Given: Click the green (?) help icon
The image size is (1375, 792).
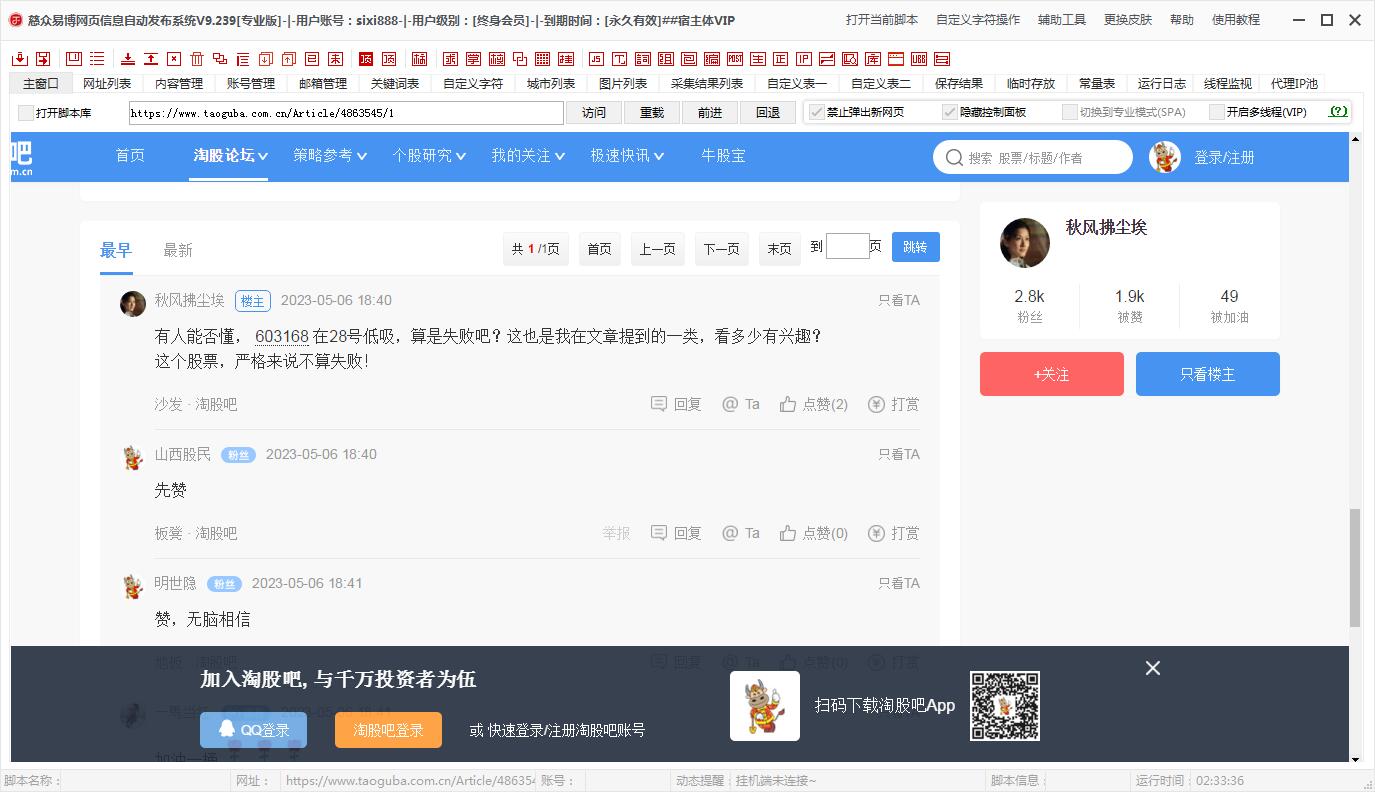Looking at the screenshot, I should coord(1338,112).
